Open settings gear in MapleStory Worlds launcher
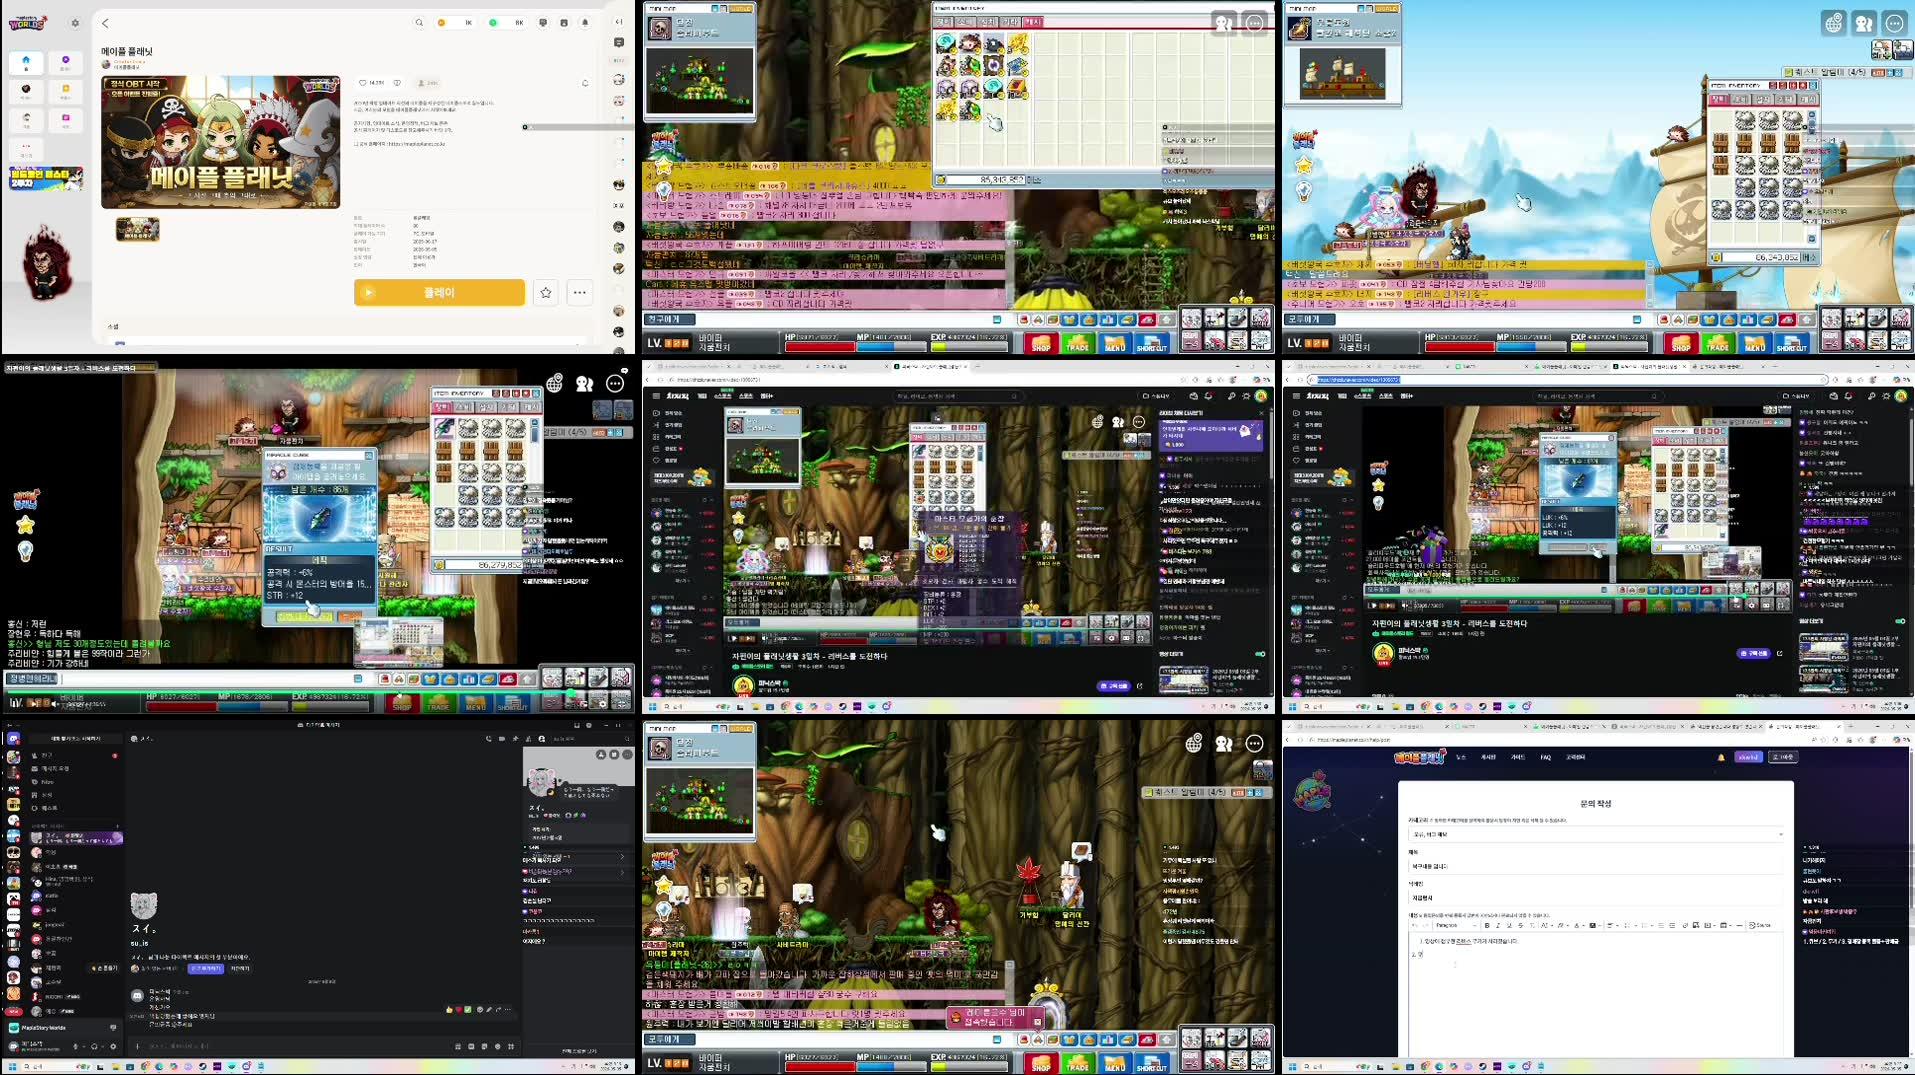Screen dimensions: 1915x1075 pos(75,23)
